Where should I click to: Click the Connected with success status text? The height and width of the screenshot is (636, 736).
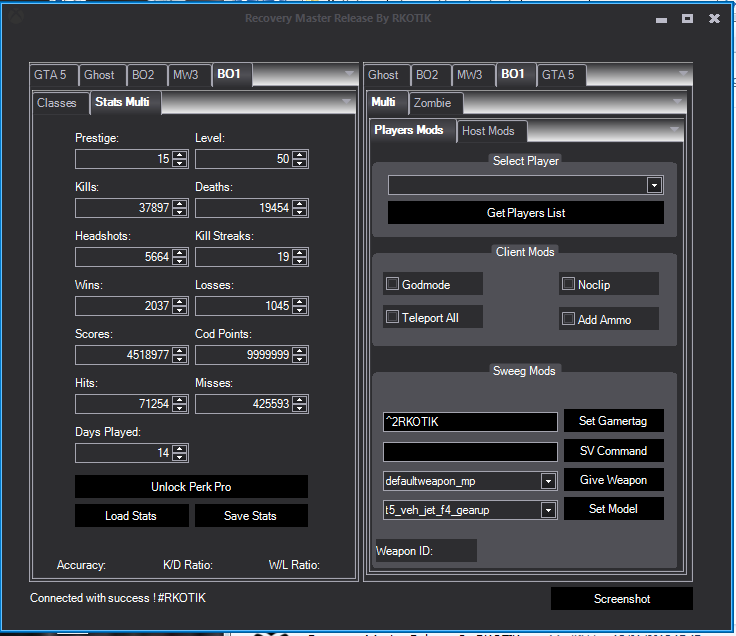click(118, 598)
